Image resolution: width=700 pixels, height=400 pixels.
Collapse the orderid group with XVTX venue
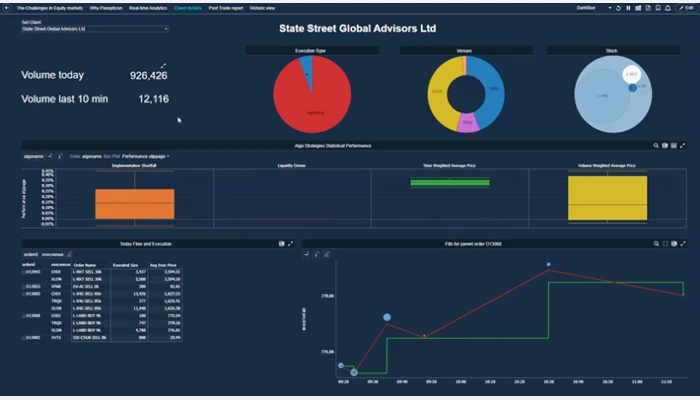pyautogui.click(x=24, y=338)
